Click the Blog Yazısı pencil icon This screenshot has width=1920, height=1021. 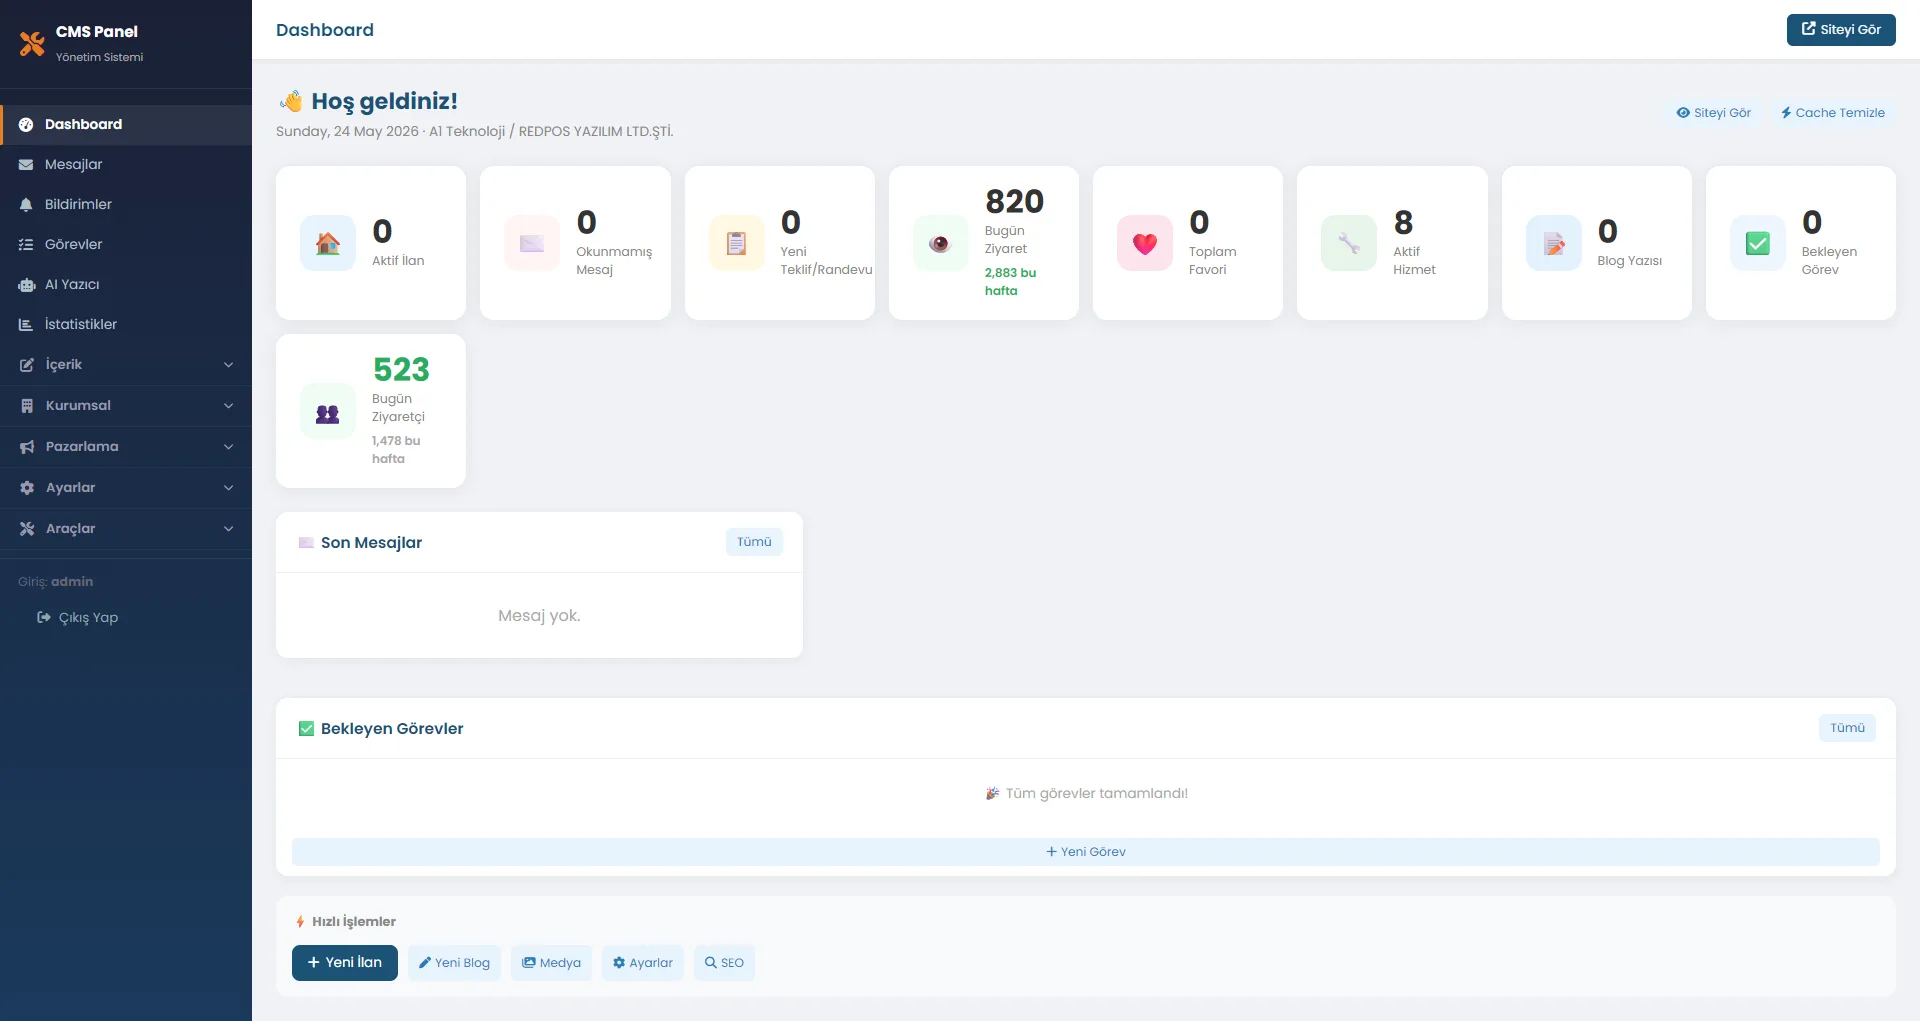[x=1553, y=243]
